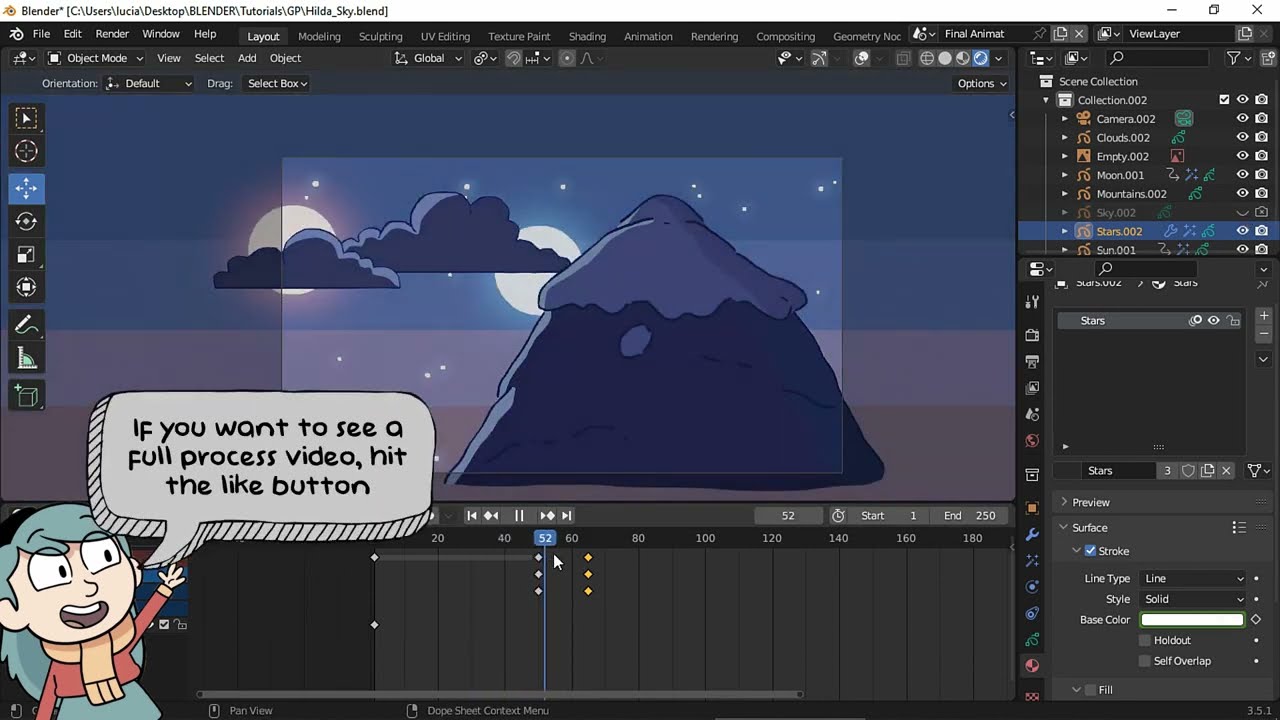
Task: Hide Clouds.002 with its eye icon
Action: coord(1243,137)
